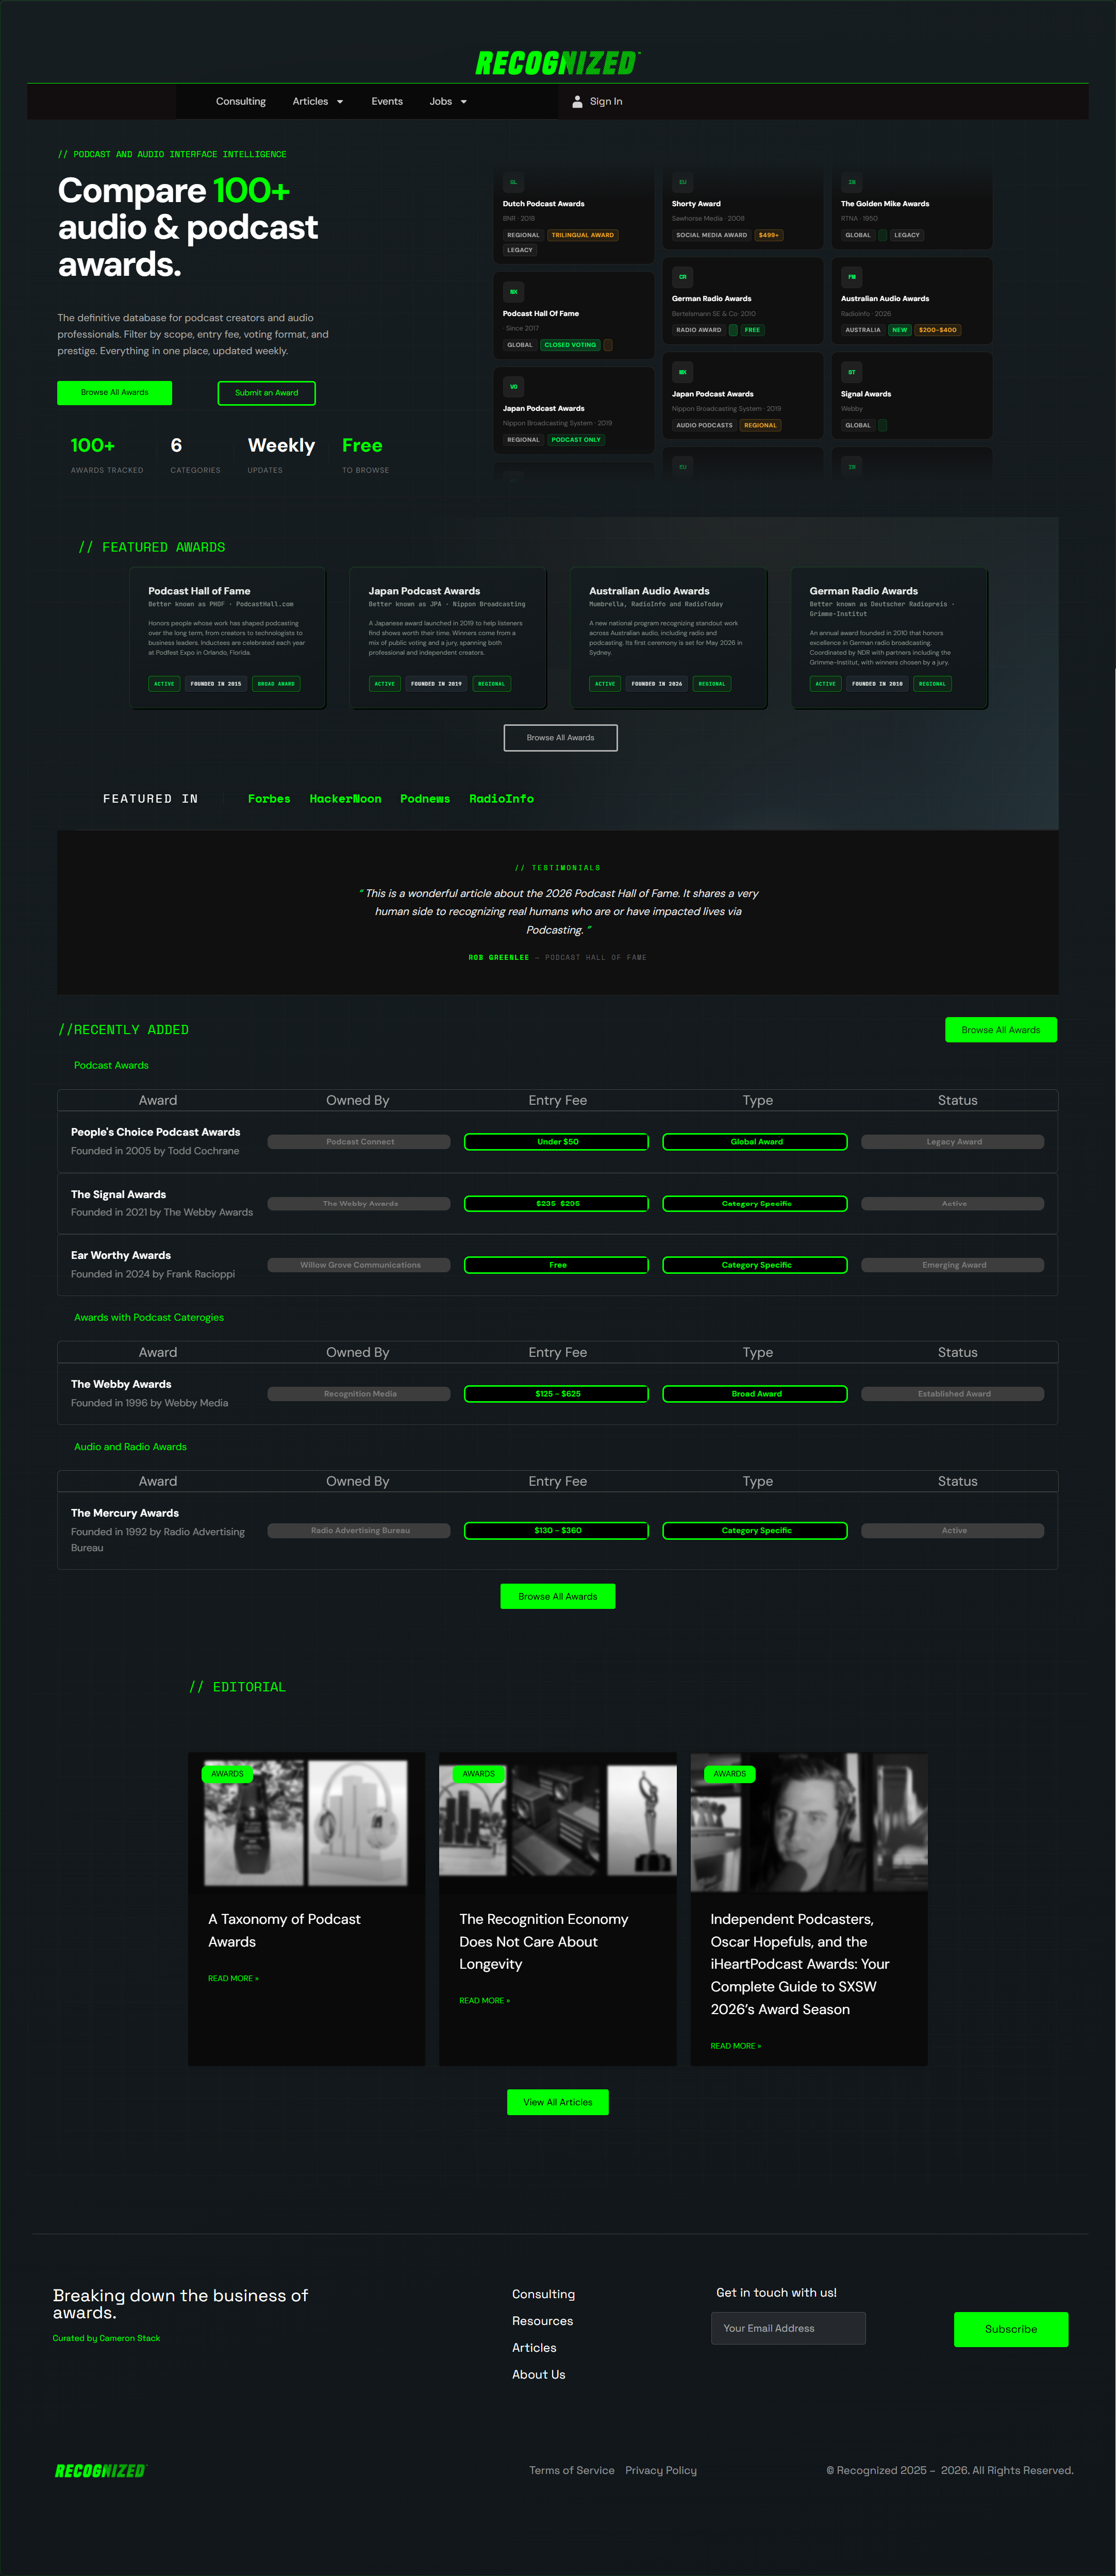Screen dimensions: 1116x2576
Task: Click the GL badge on Dutch Podcast Awards card
Action: pos(513,182)
